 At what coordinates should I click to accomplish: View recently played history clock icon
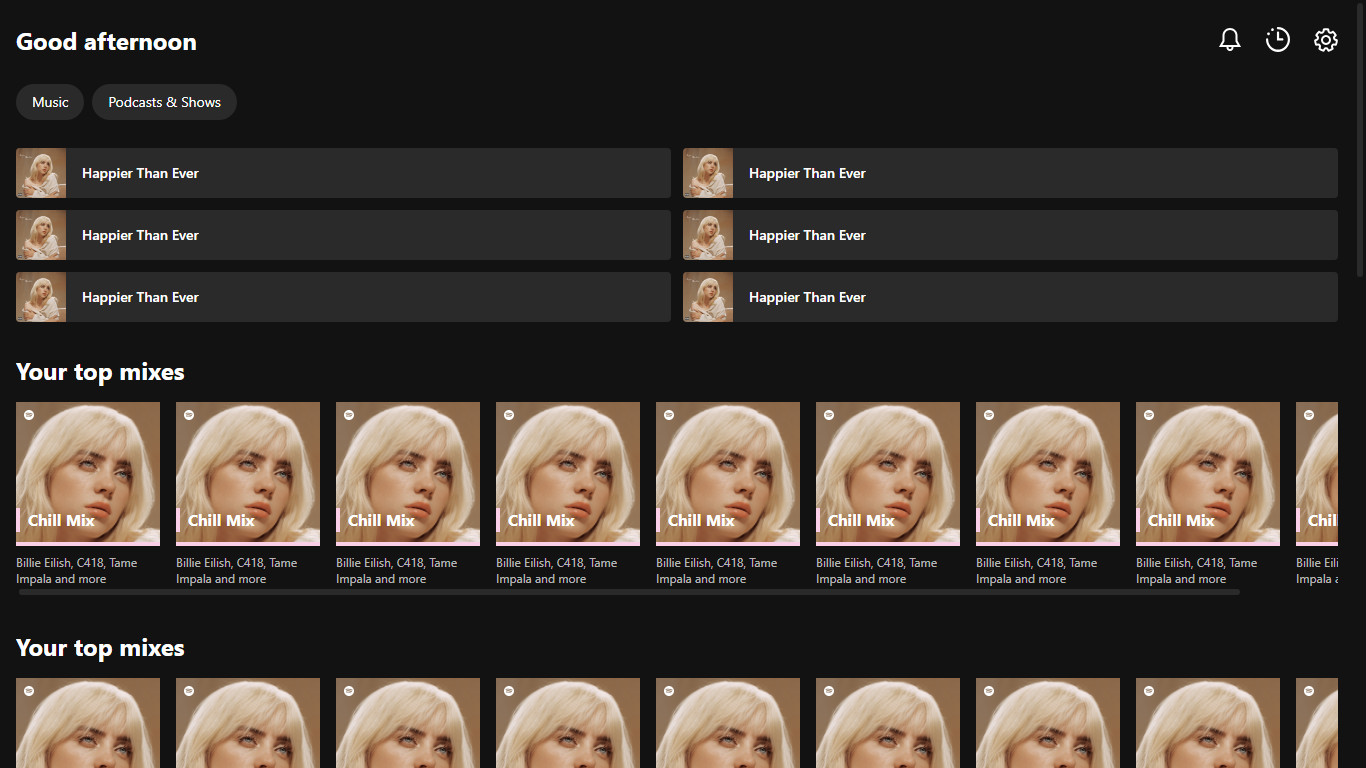(1277, 39)
